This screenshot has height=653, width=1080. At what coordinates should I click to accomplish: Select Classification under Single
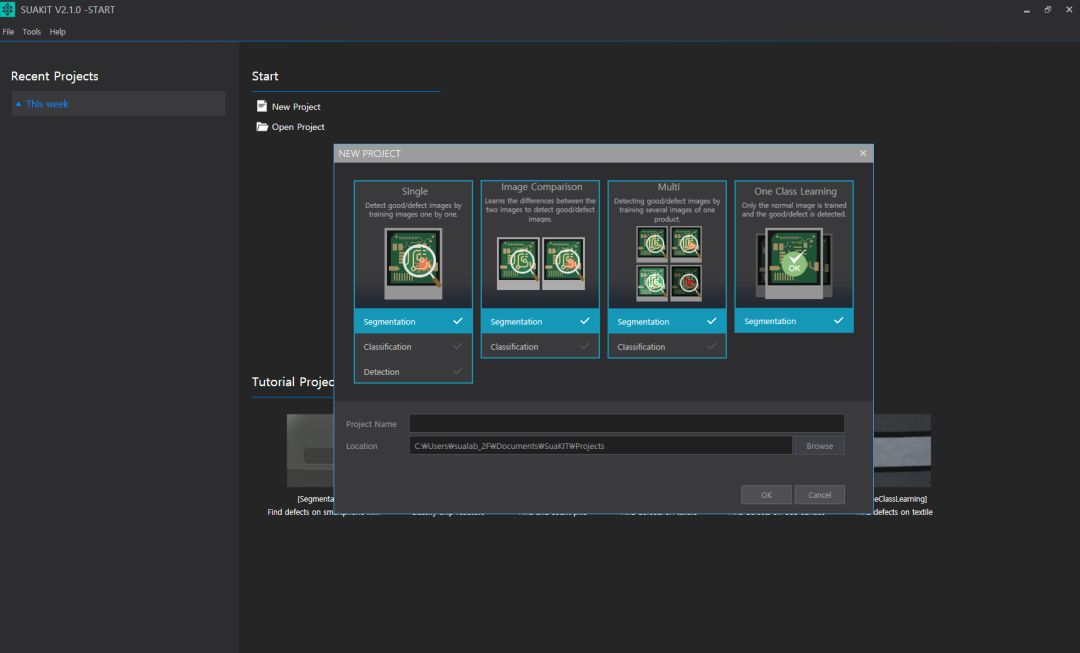[413, 346]
